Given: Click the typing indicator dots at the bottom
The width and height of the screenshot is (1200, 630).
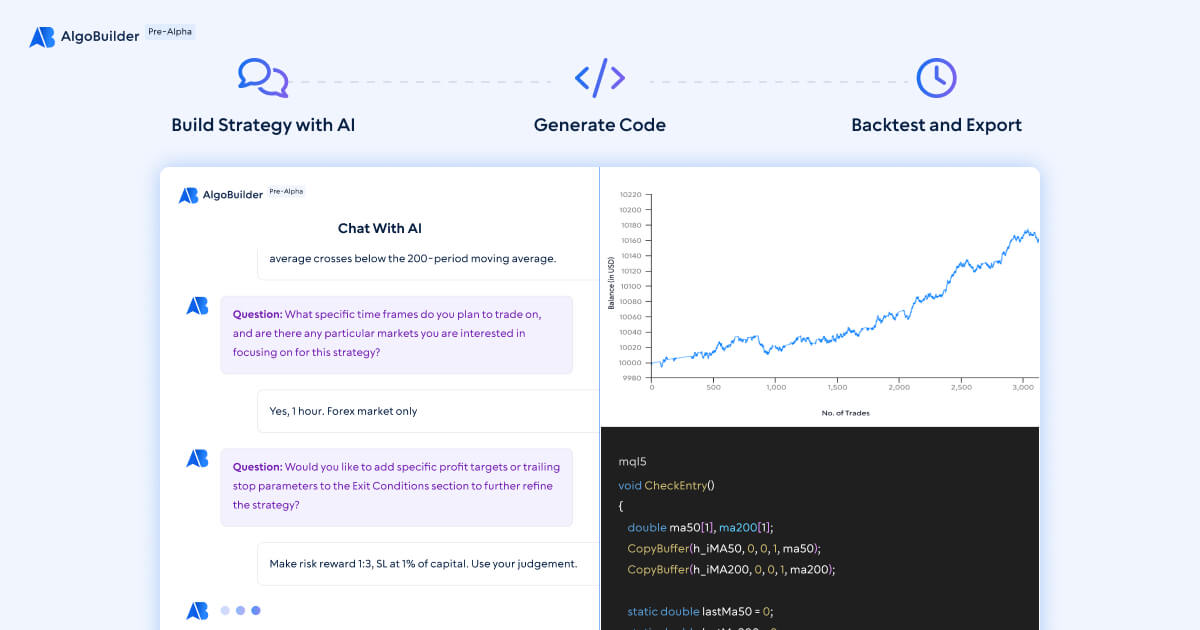Looking at the screenshot, I should coord(239,609).
